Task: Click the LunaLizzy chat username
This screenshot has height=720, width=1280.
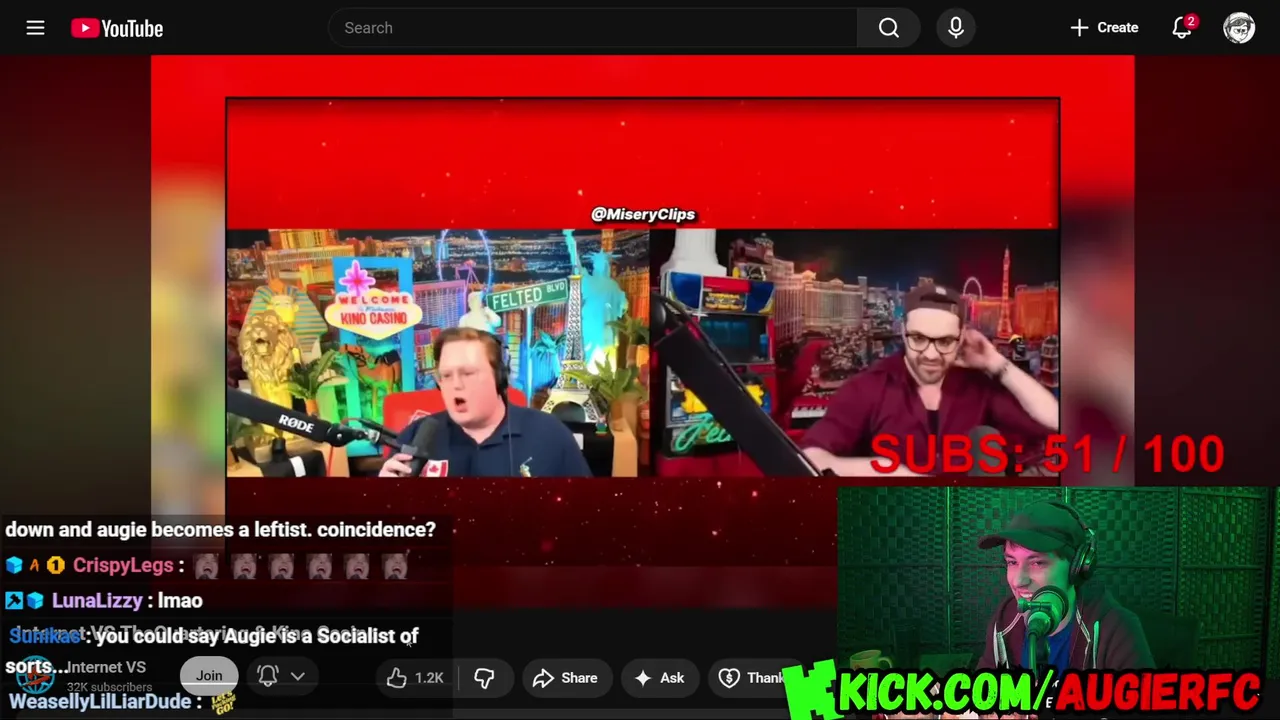Action: [97, 600]
